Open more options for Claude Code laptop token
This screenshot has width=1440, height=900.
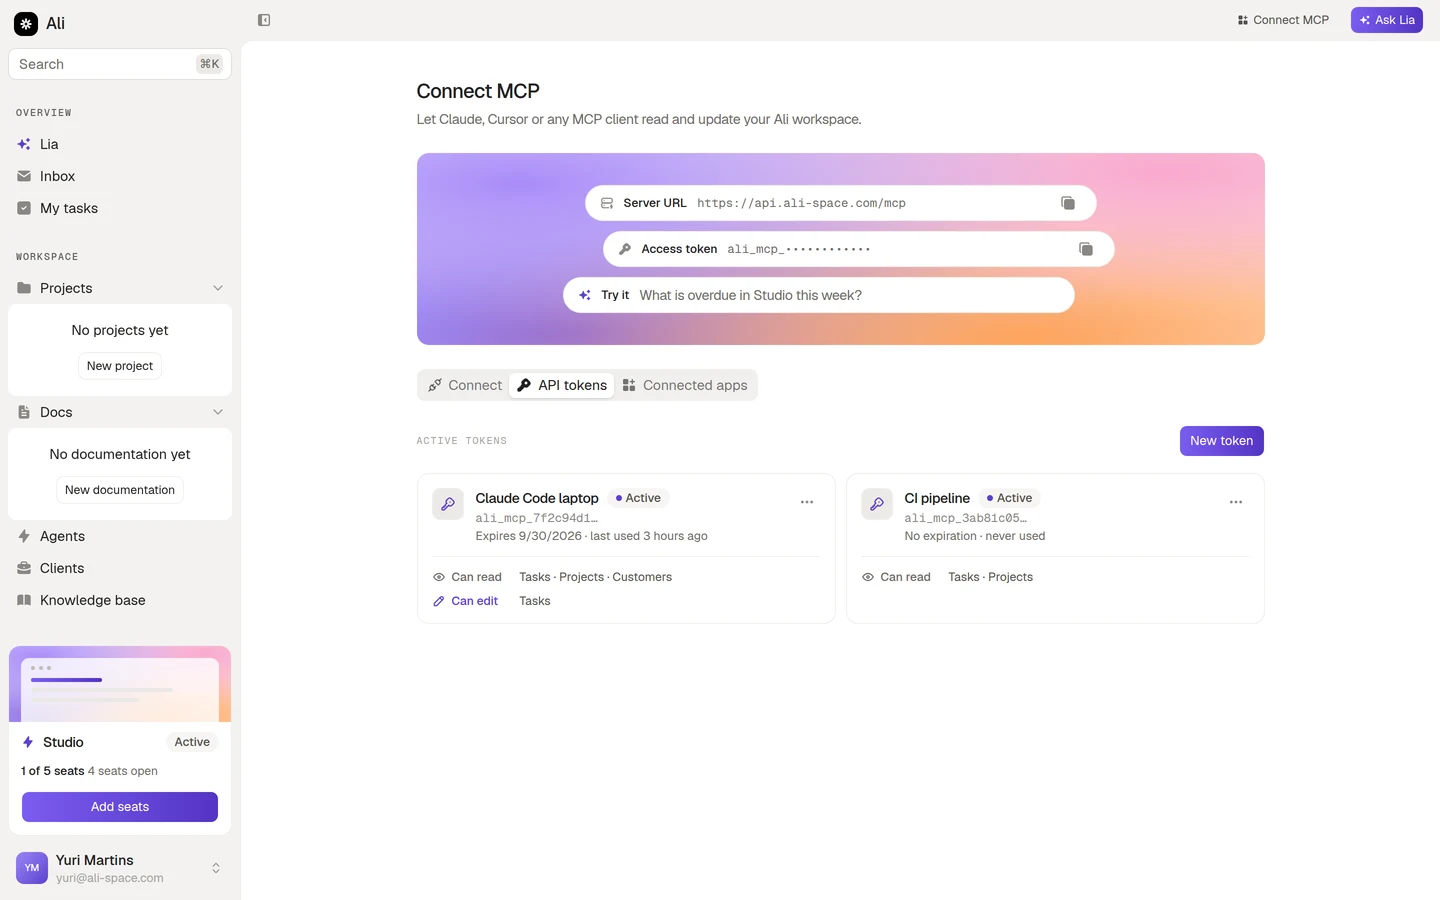[807, 502]
